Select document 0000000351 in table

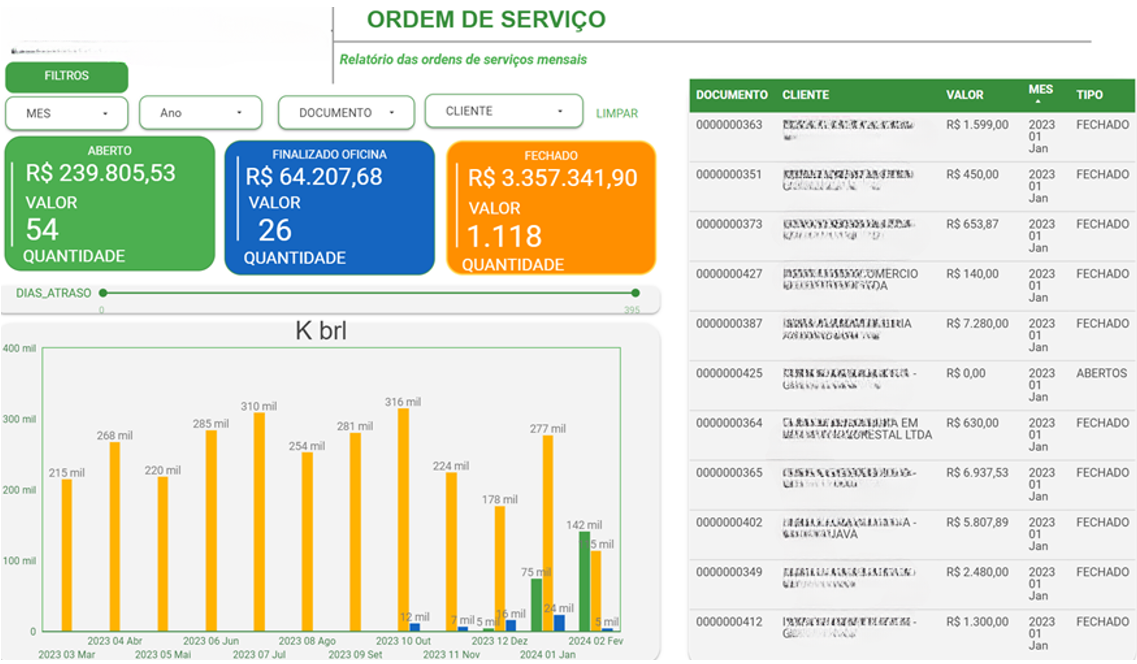pyautogui.click(x=729, y=175)
